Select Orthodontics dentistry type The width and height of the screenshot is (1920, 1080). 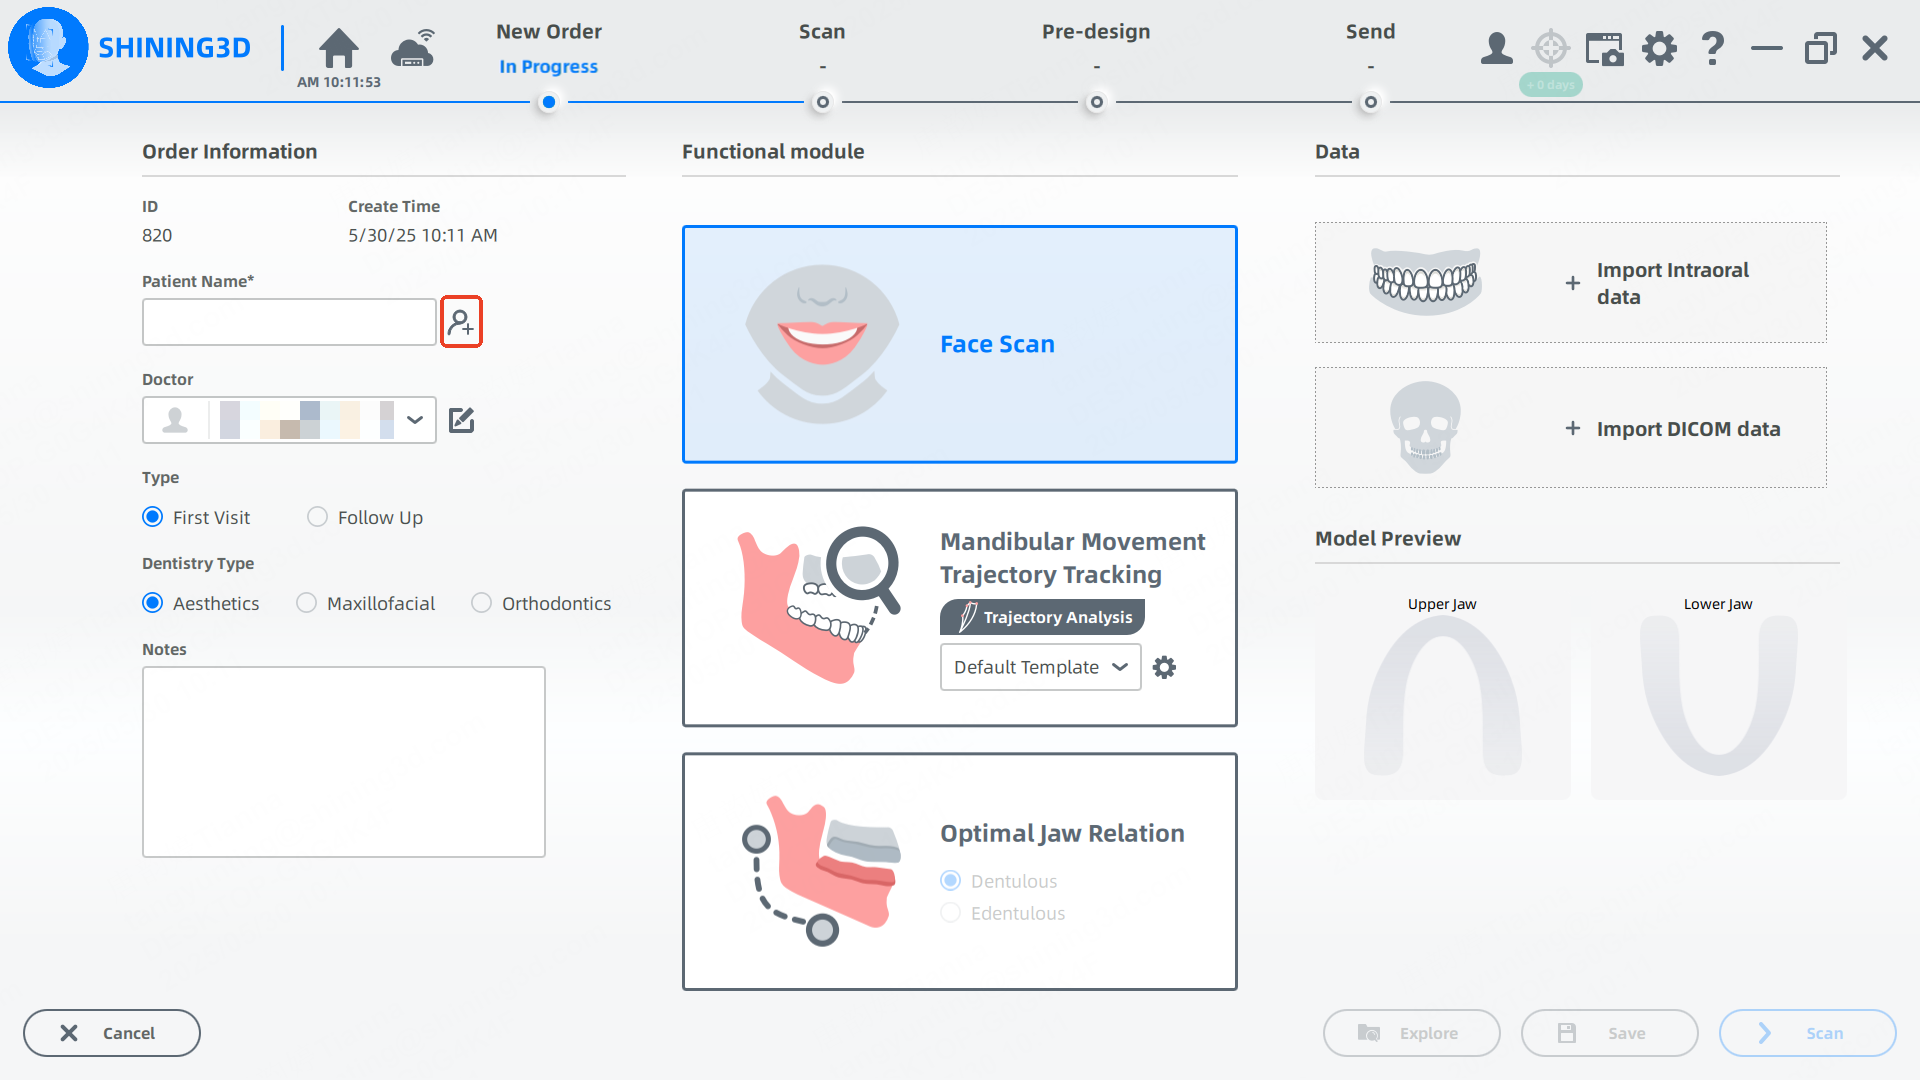click(x=482, y=603)
